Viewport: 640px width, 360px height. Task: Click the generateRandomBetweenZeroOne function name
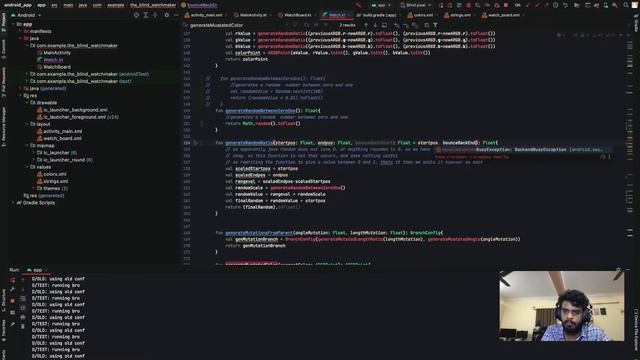260,111
